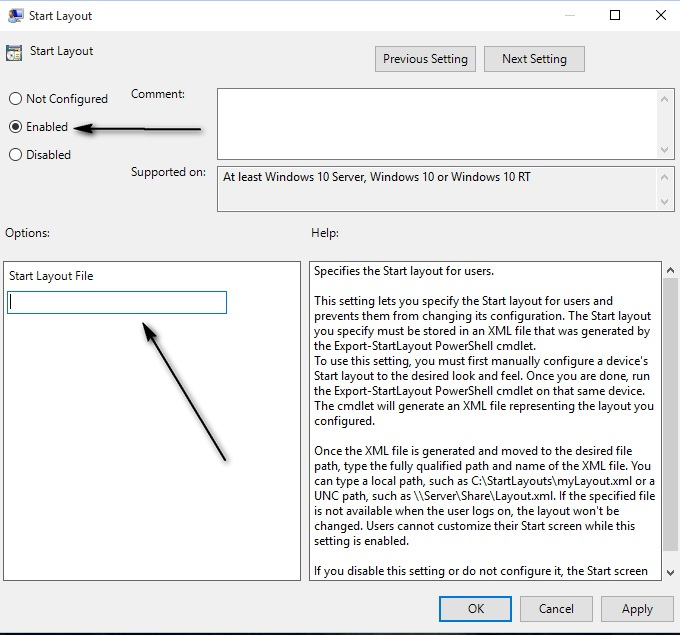Click 'At least Windows 10 Server' supported text
The height and width of the screenshot is (635, 680).
tap(377, 177)
